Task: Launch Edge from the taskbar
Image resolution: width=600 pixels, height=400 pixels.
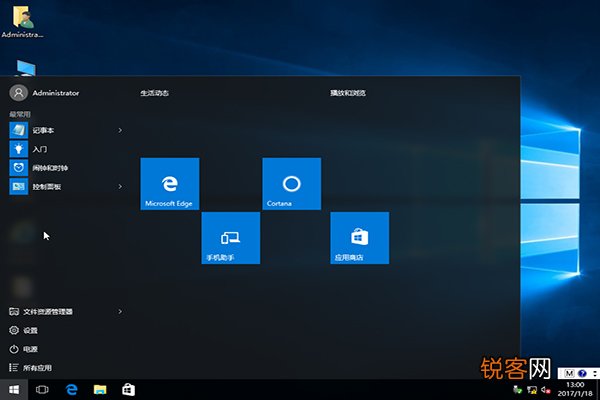Action: [x=72, y=388]
